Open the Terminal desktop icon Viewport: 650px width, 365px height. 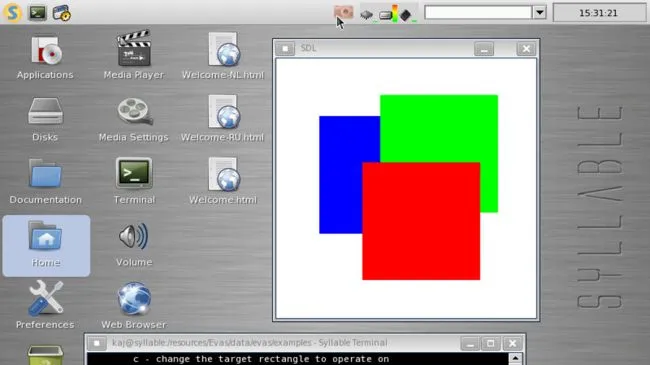click(134, 181)
